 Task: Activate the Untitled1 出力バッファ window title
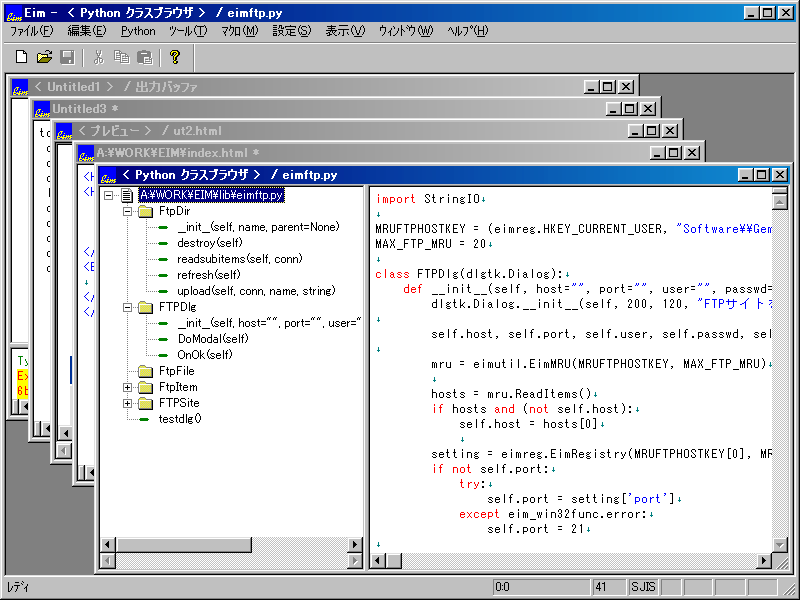[115, 87]
